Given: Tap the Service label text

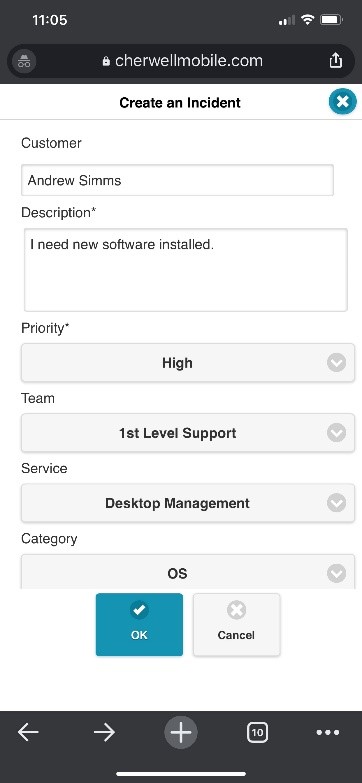Looking at the screenshot, I should tap(44, 468).
